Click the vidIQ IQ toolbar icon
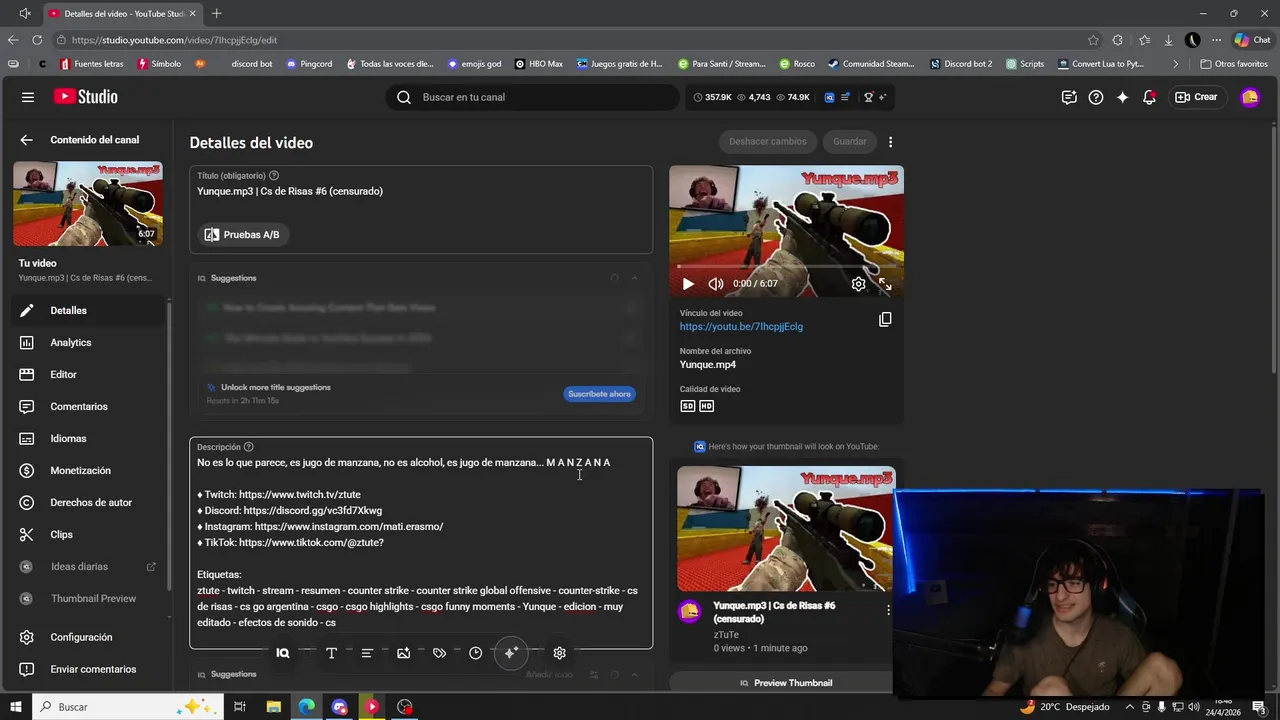 point(283,653)
